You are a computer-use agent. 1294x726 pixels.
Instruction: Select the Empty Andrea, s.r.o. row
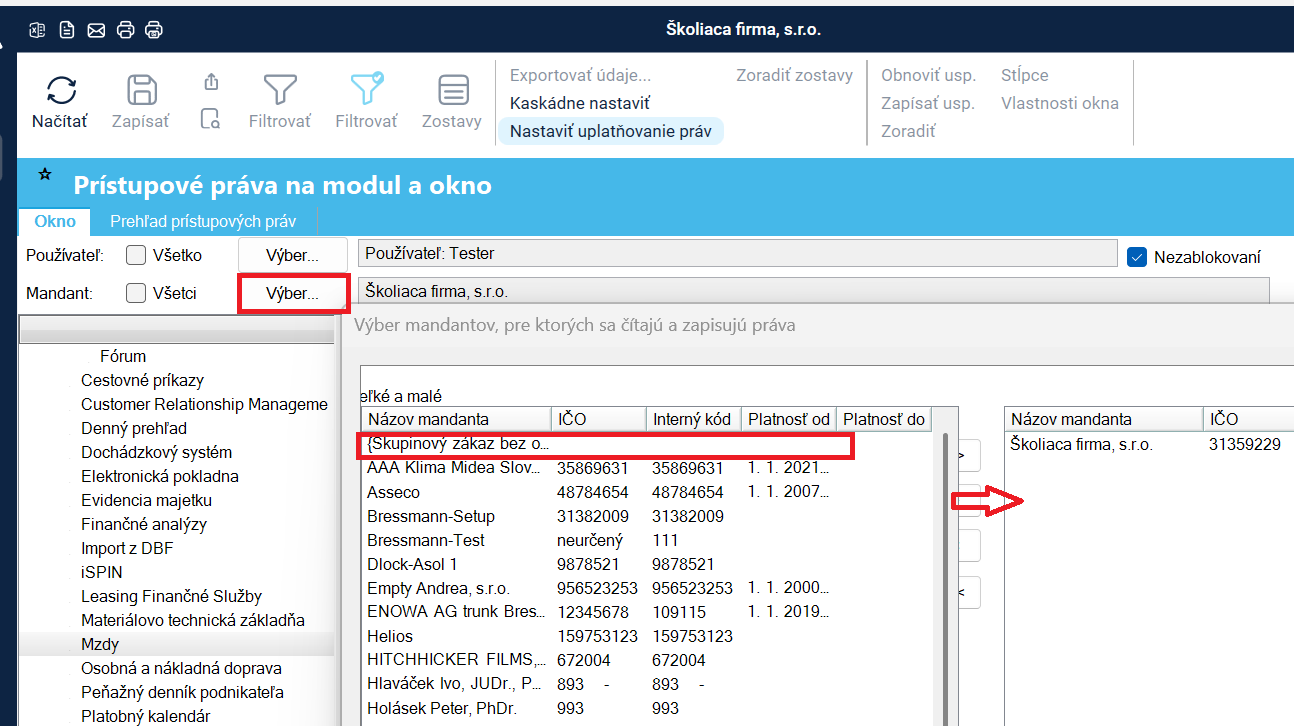point(647,588)
